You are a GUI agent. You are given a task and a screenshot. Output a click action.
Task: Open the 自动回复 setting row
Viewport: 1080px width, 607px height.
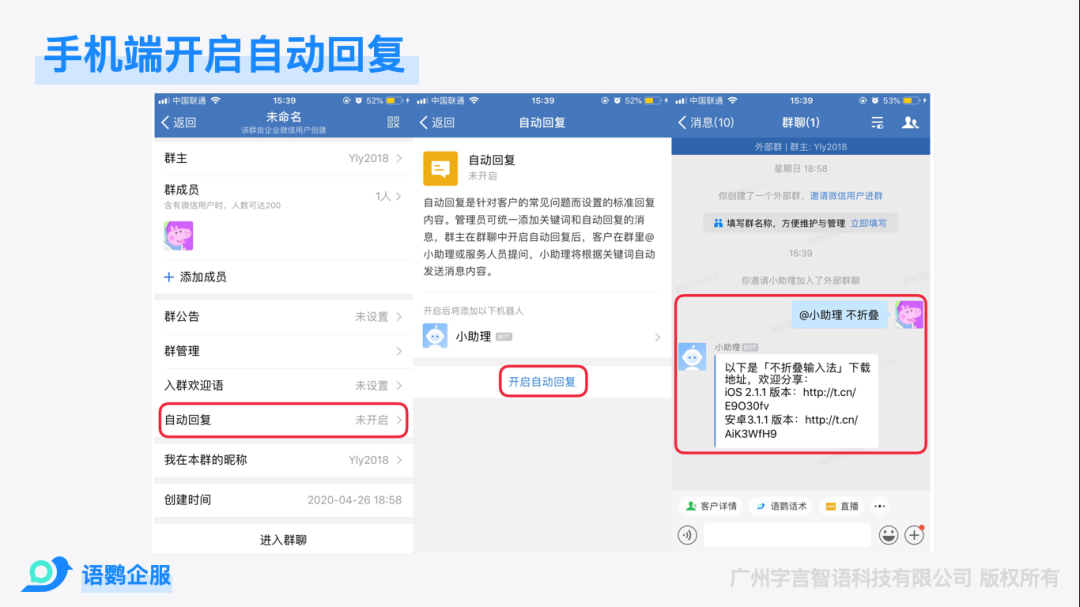[284, 420]
